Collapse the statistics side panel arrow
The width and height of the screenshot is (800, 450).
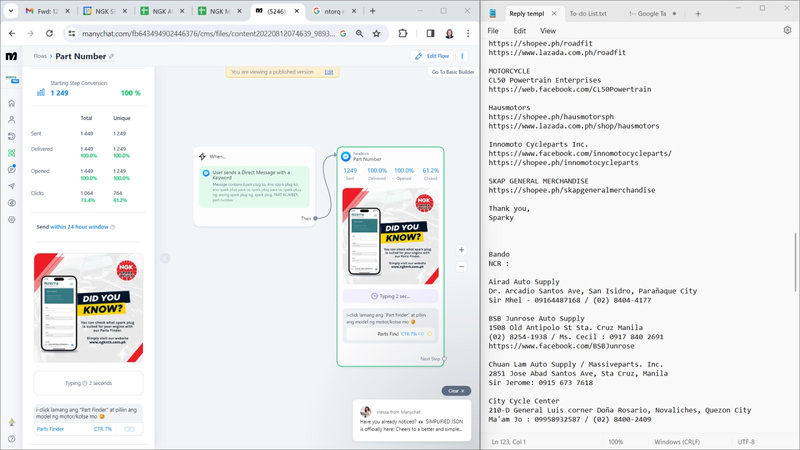click(165, 258)
